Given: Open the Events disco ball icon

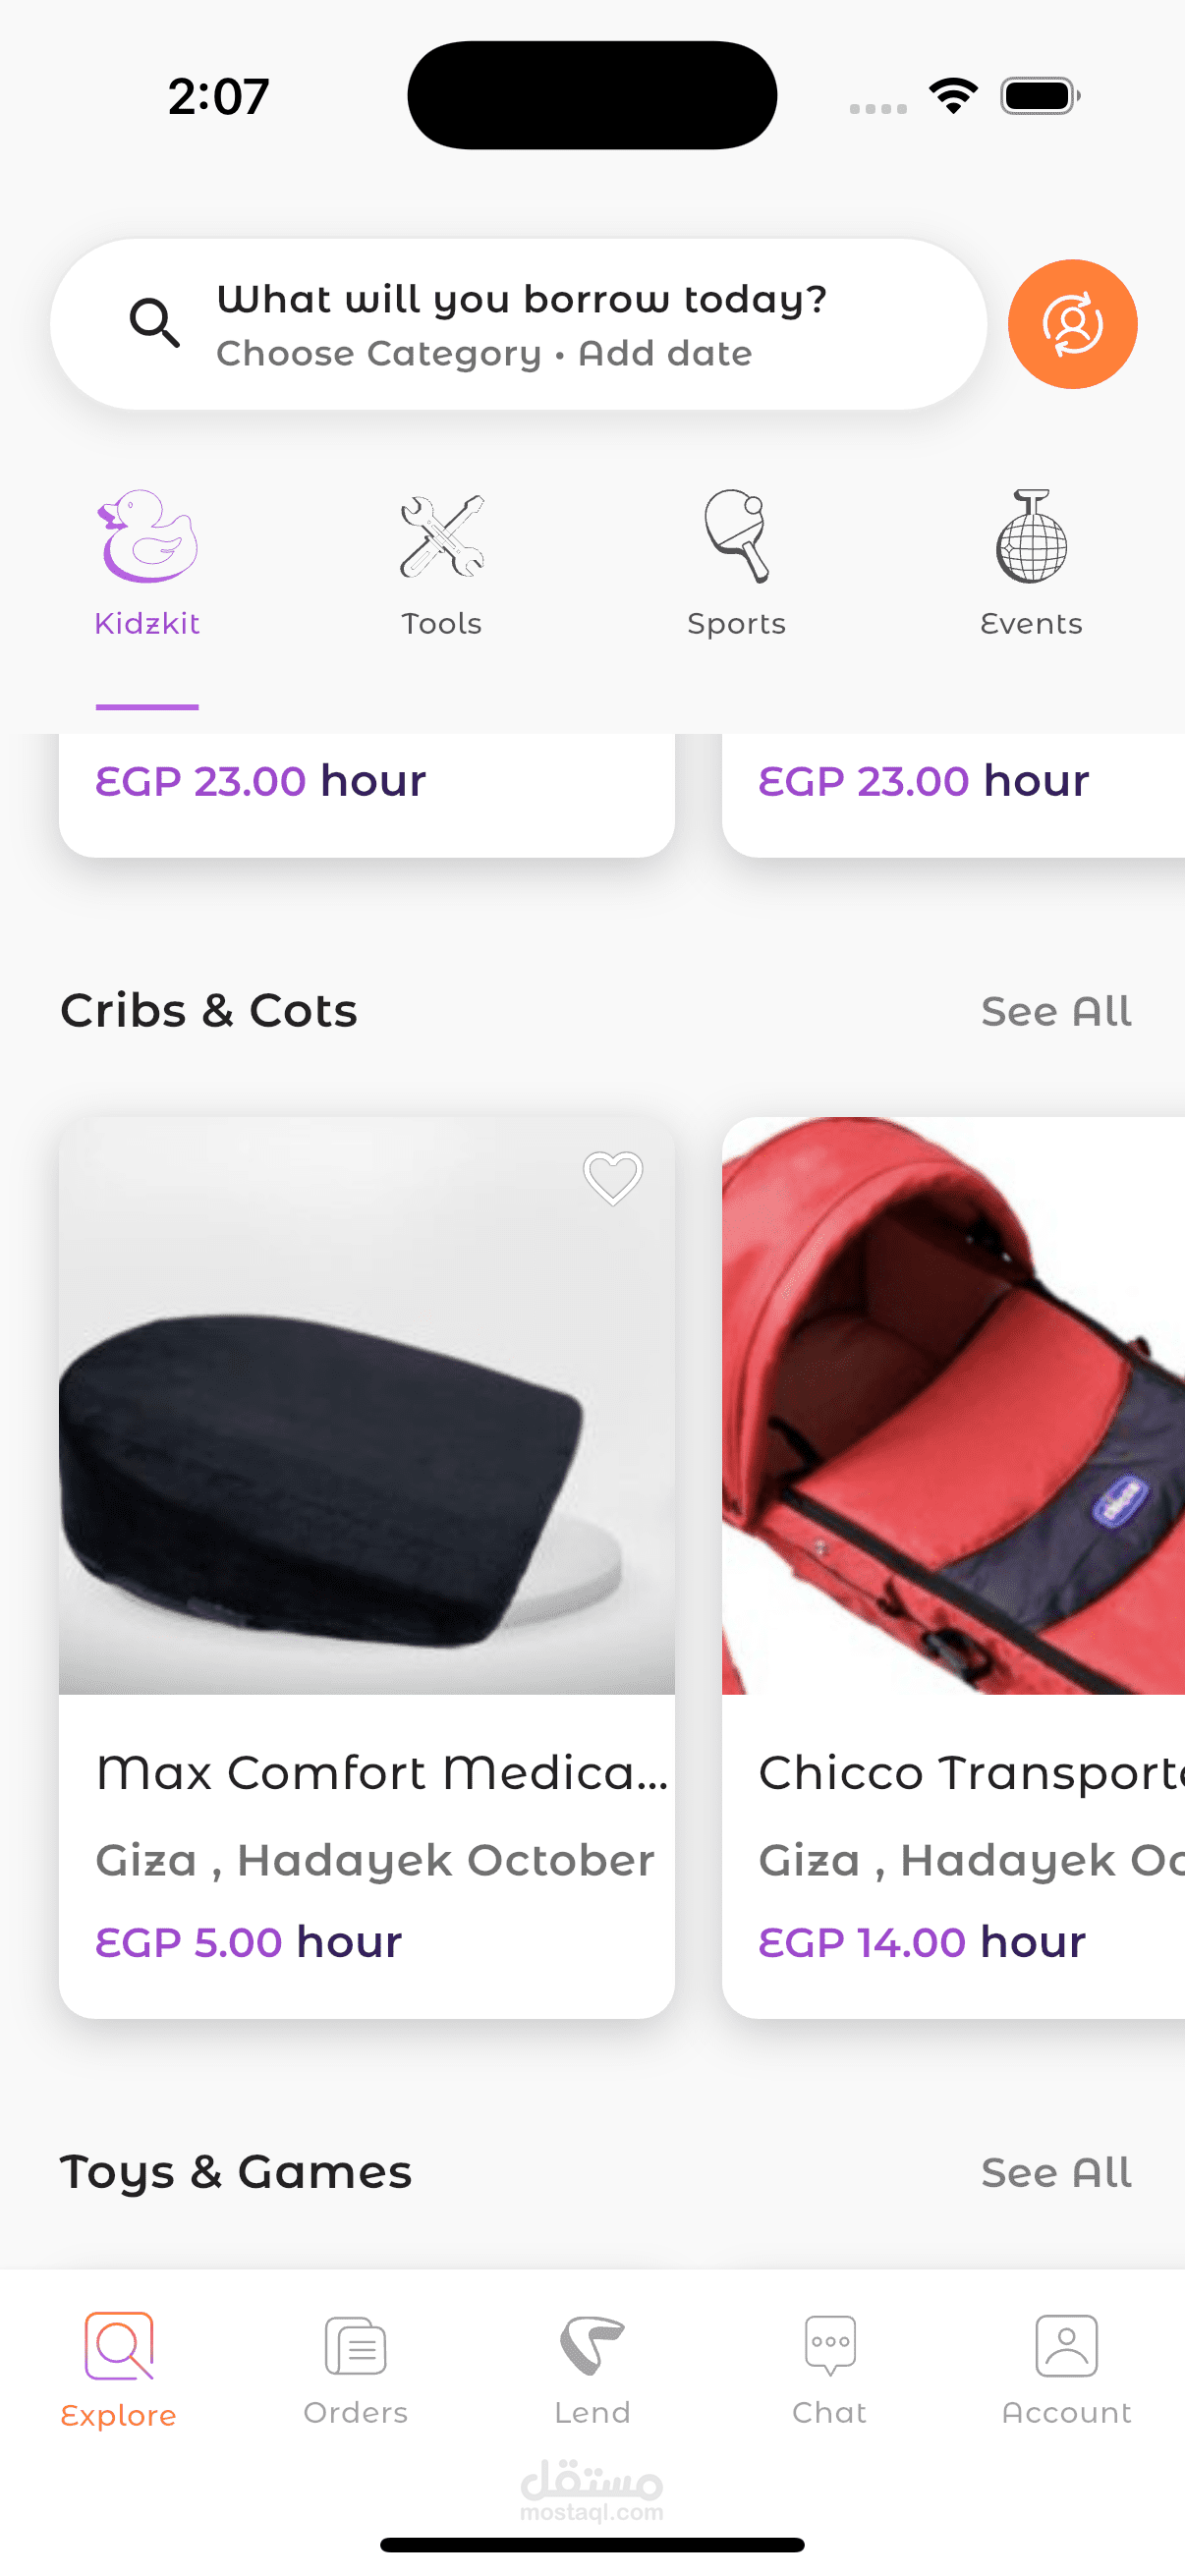Looking at the screenshot, I should coord(1031,536).
